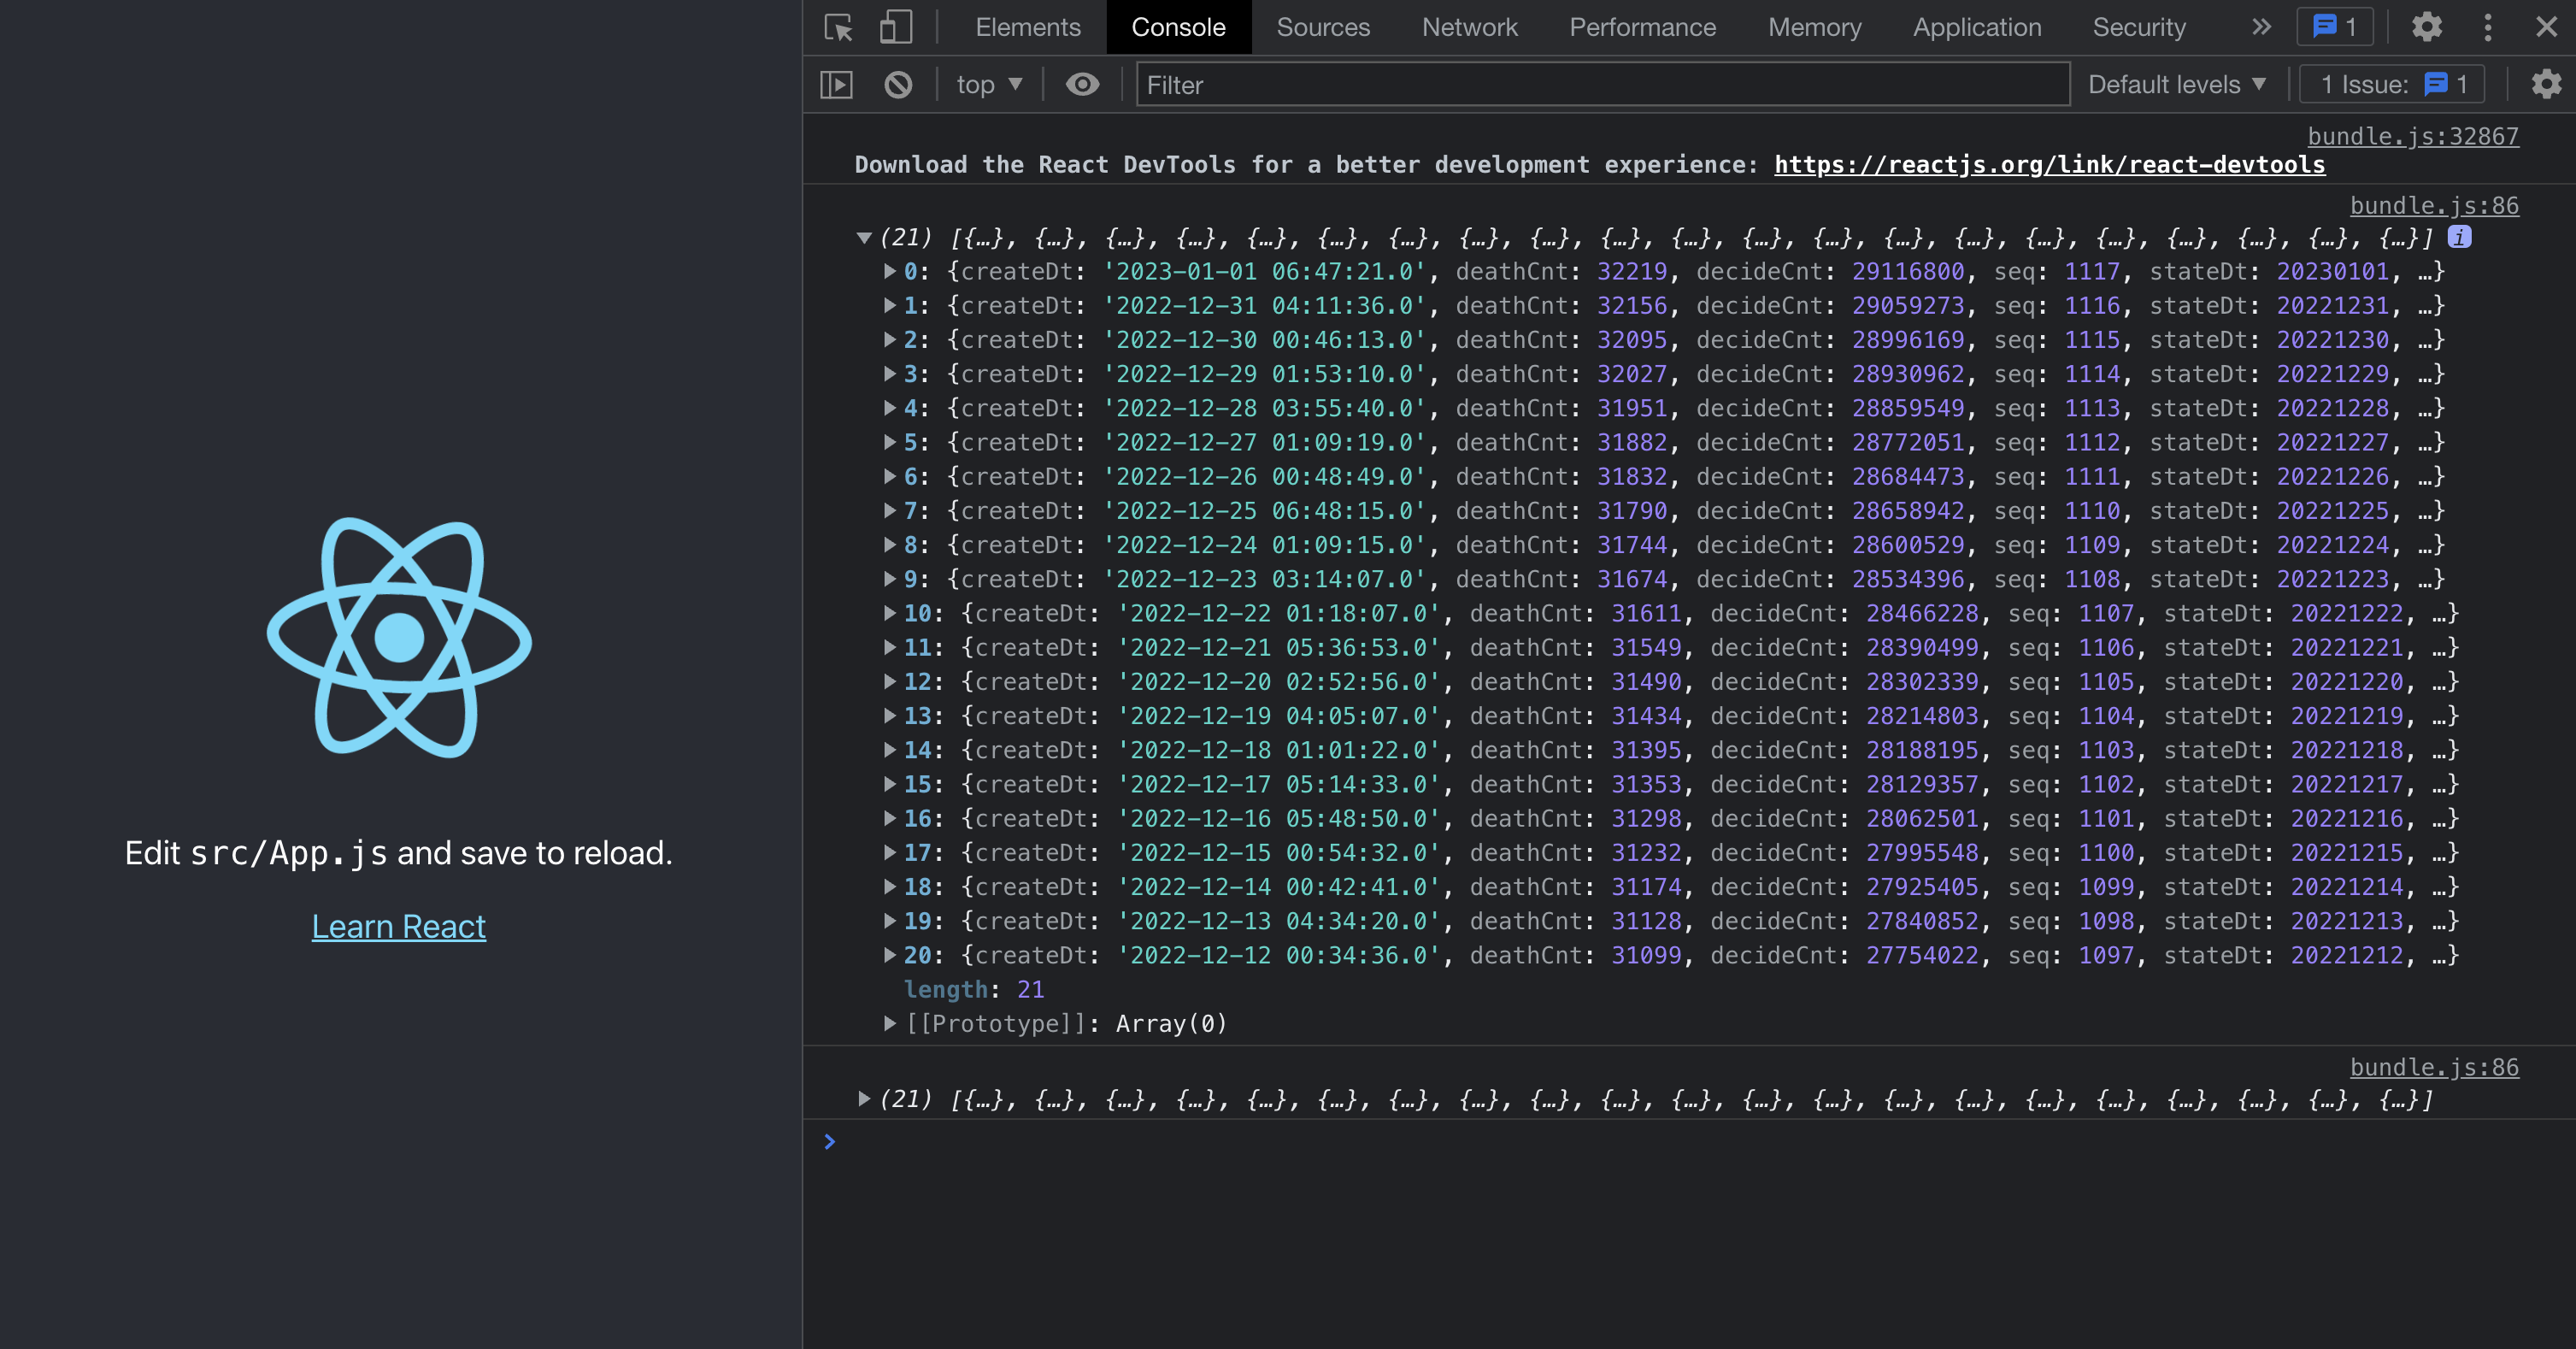The height and width of the screenshot is (1349, 2576).
Task: Click decideCnt value 28859549
Action: coord(1907,408)
